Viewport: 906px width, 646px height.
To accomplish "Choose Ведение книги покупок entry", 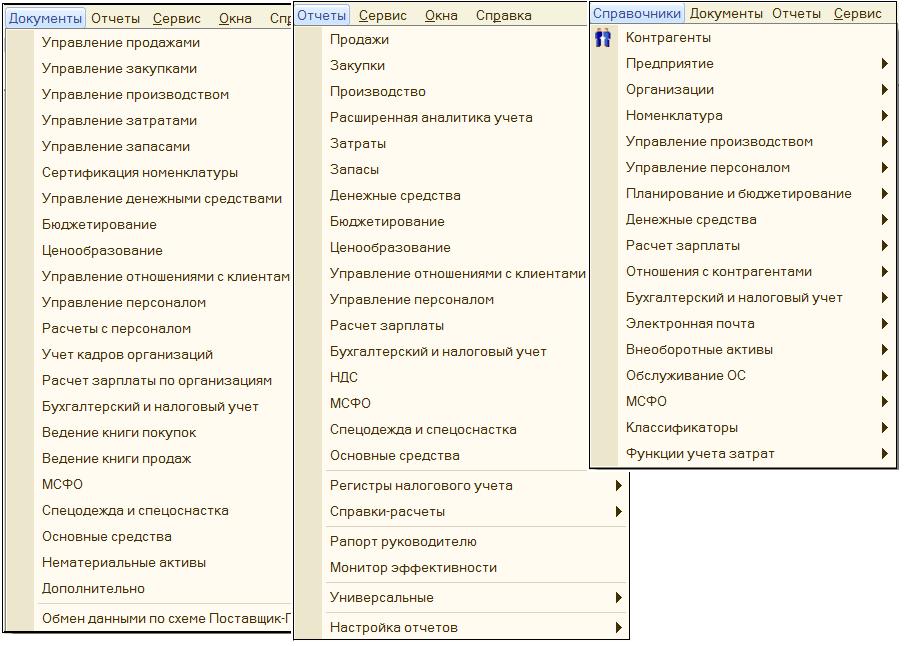I will click(x=119, y=433).
